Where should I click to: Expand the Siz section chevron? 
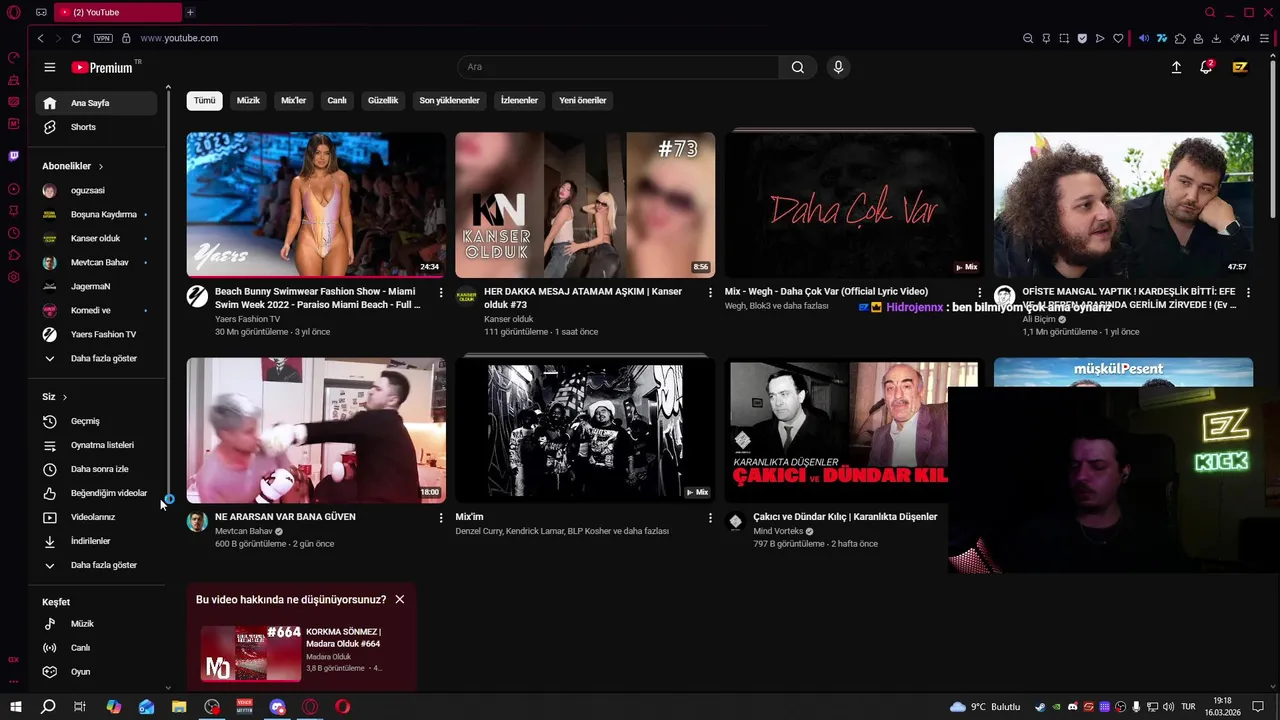click(x=65, y=397)
